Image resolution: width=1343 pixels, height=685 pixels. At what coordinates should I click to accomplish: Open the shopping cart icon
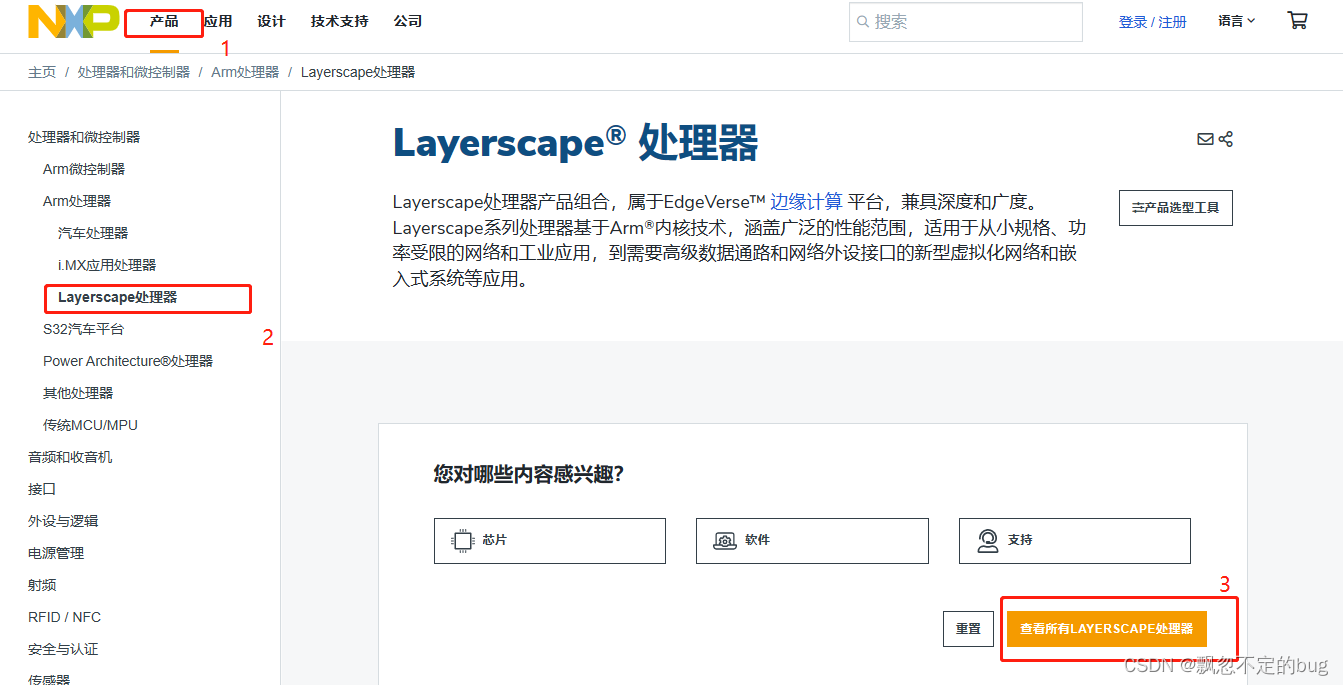1297,20
